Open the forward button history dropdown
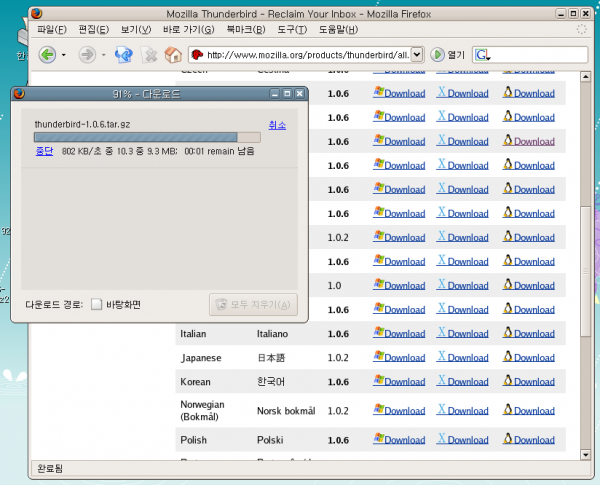This screenshot has width=600, height=485. click(103, 55)
